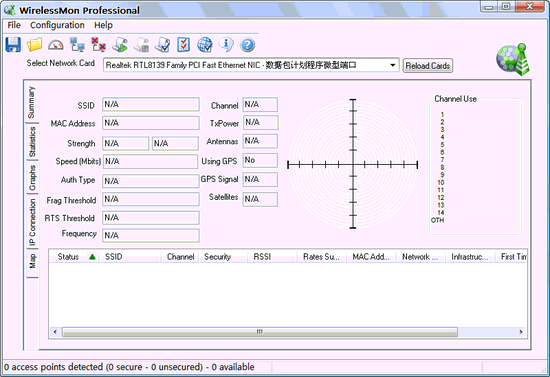The height and width of the screenshot is (377, 550).
Task: Click the Reload Cards button
Action: click(428, 66)
